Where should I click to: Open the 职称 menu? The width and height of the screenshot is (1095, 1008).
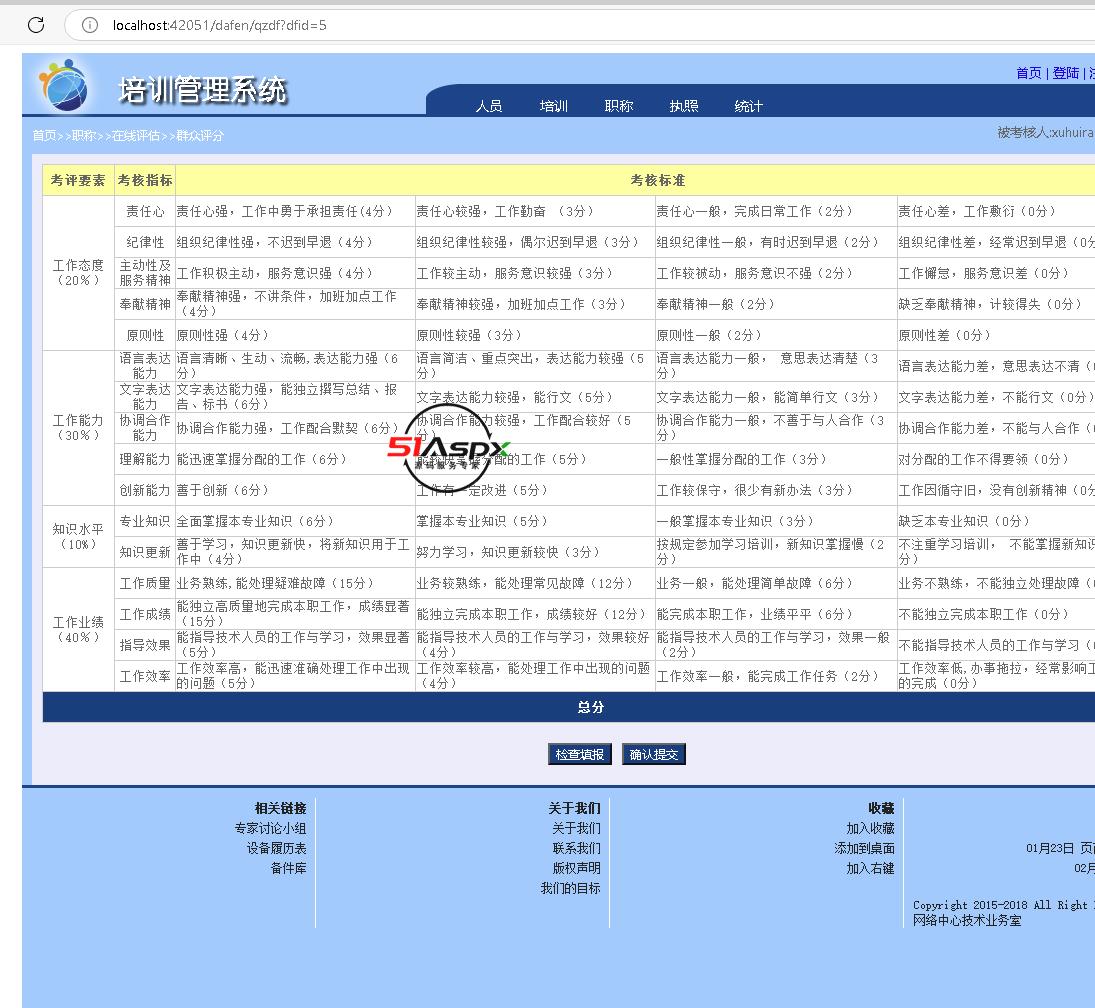tap(619, 106)
